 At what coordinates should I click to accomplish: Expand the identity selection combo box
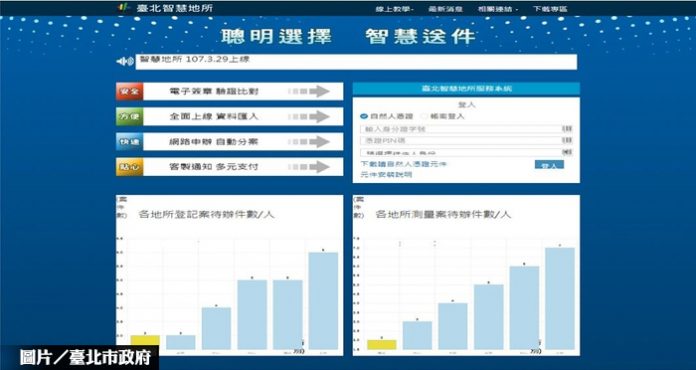point(466,152)
